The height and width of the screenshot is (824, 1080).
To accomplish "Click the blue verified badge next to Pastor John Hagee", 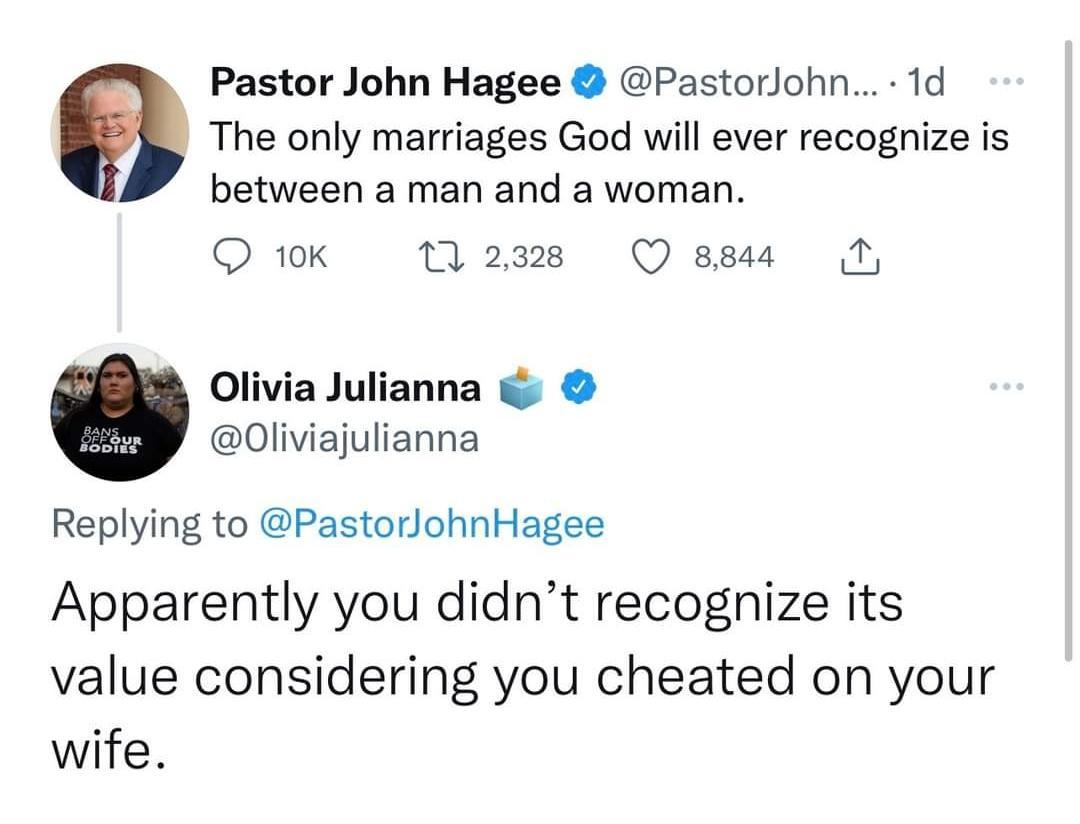I will pos(589,81).
